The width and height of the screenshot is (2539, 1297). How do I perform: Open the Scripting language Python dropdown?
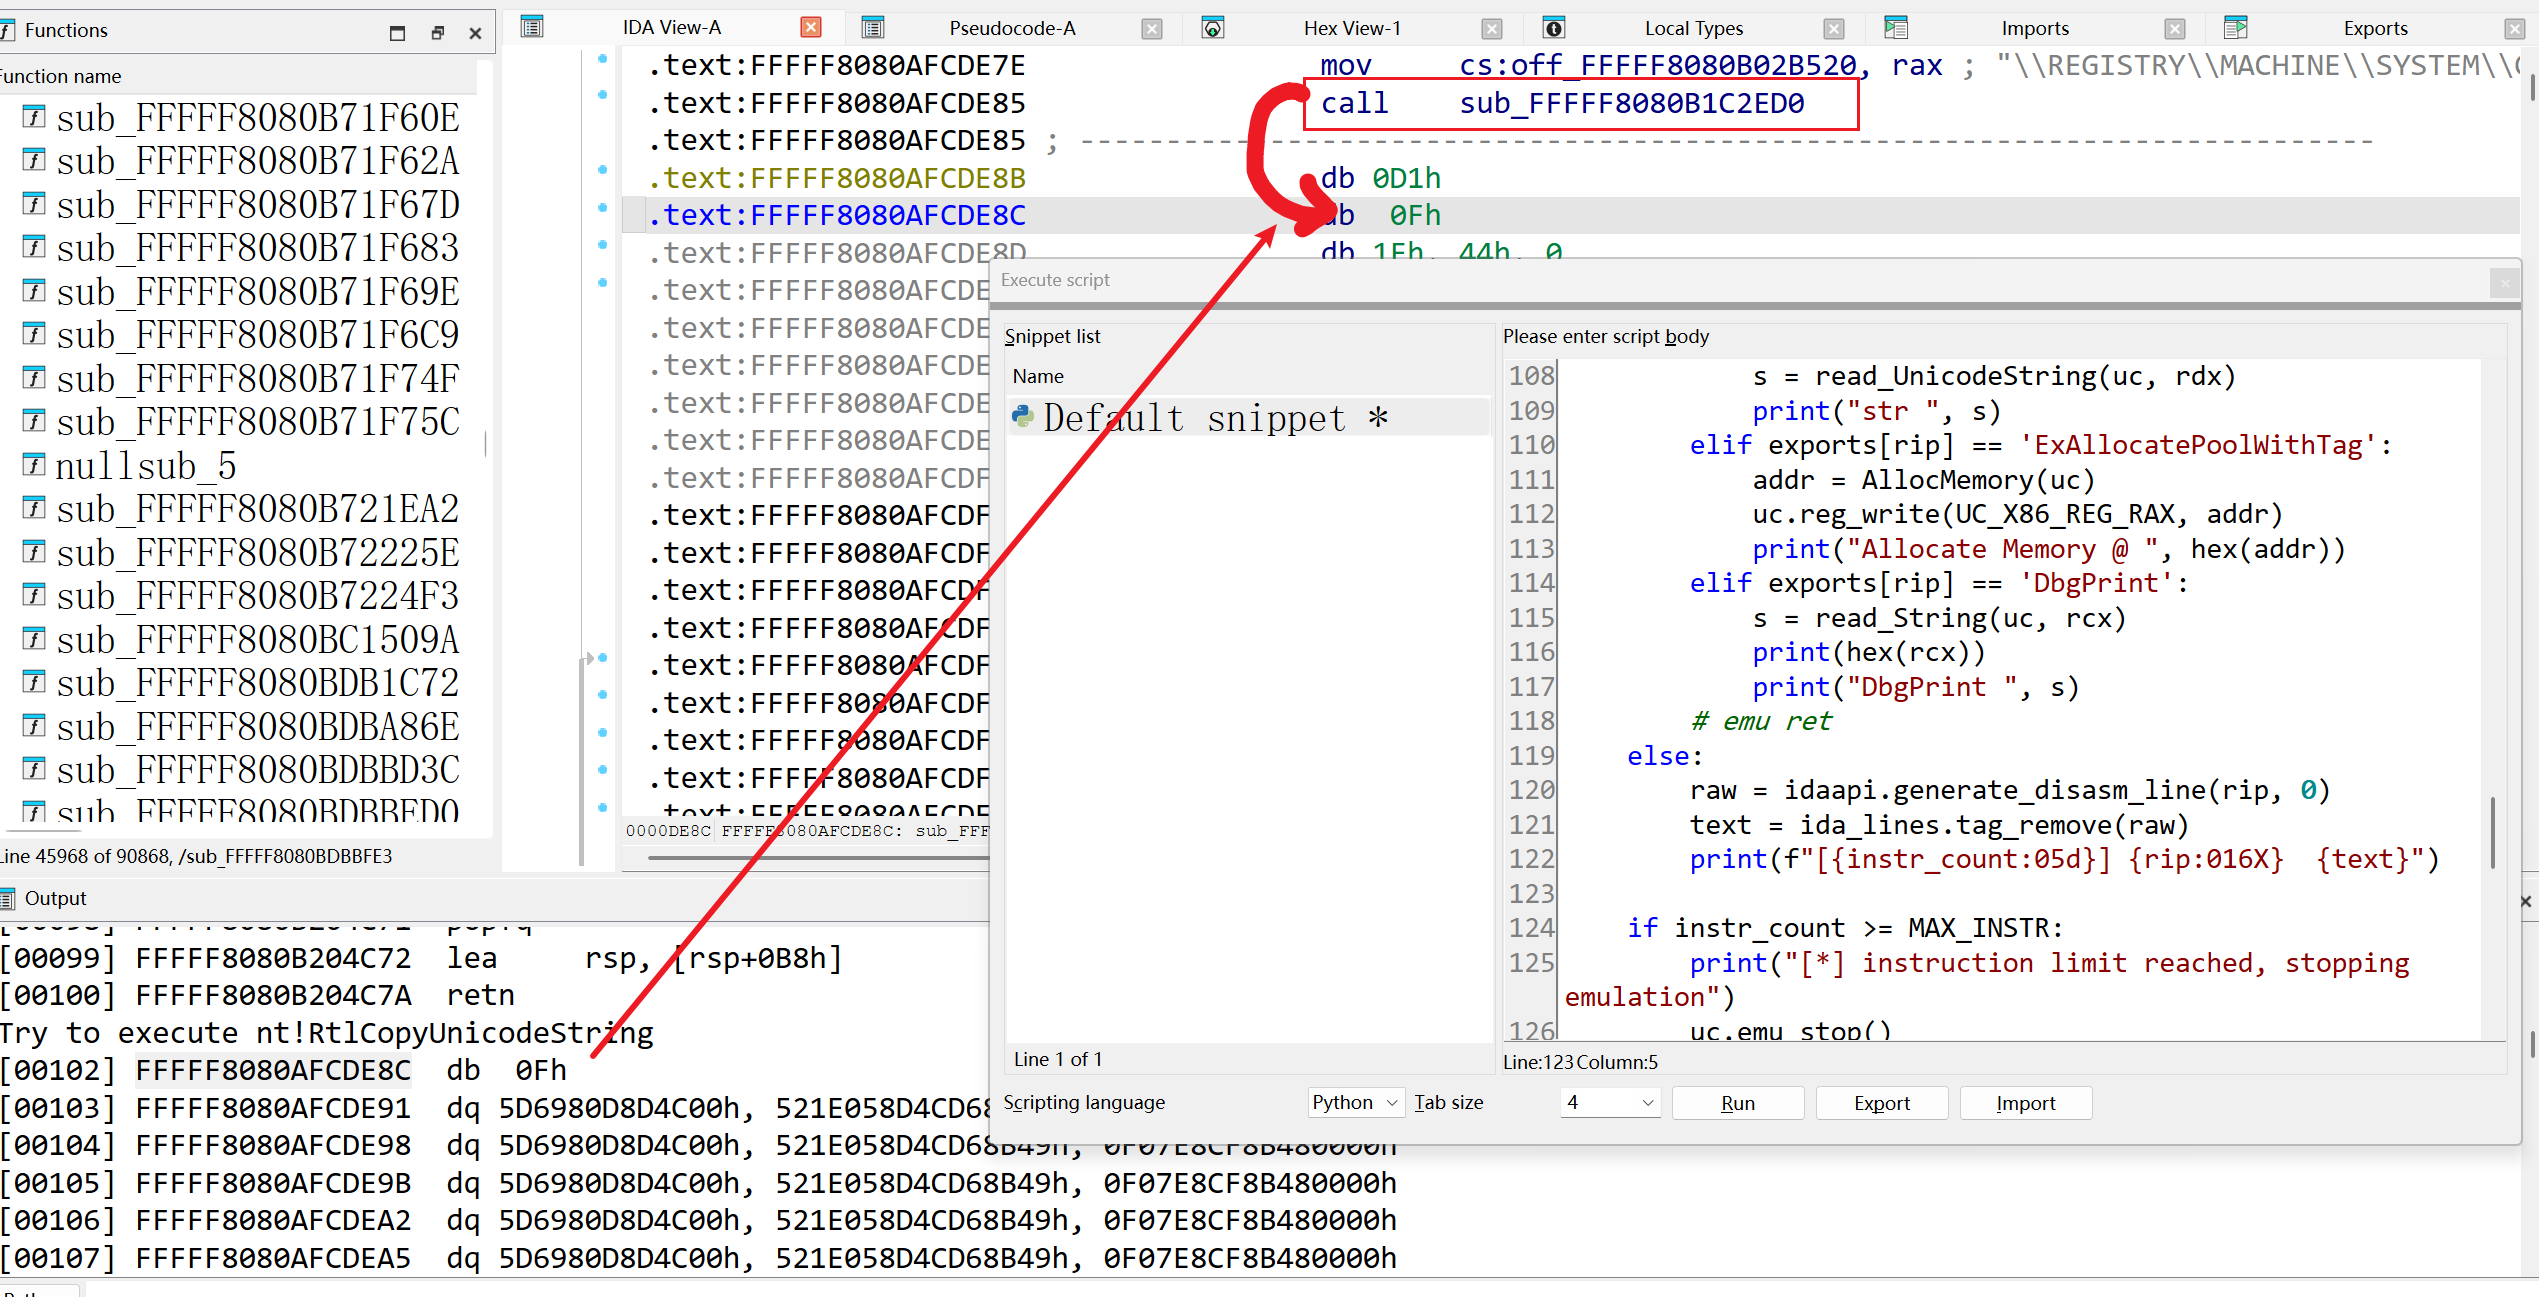[x=1355, y=1102]
